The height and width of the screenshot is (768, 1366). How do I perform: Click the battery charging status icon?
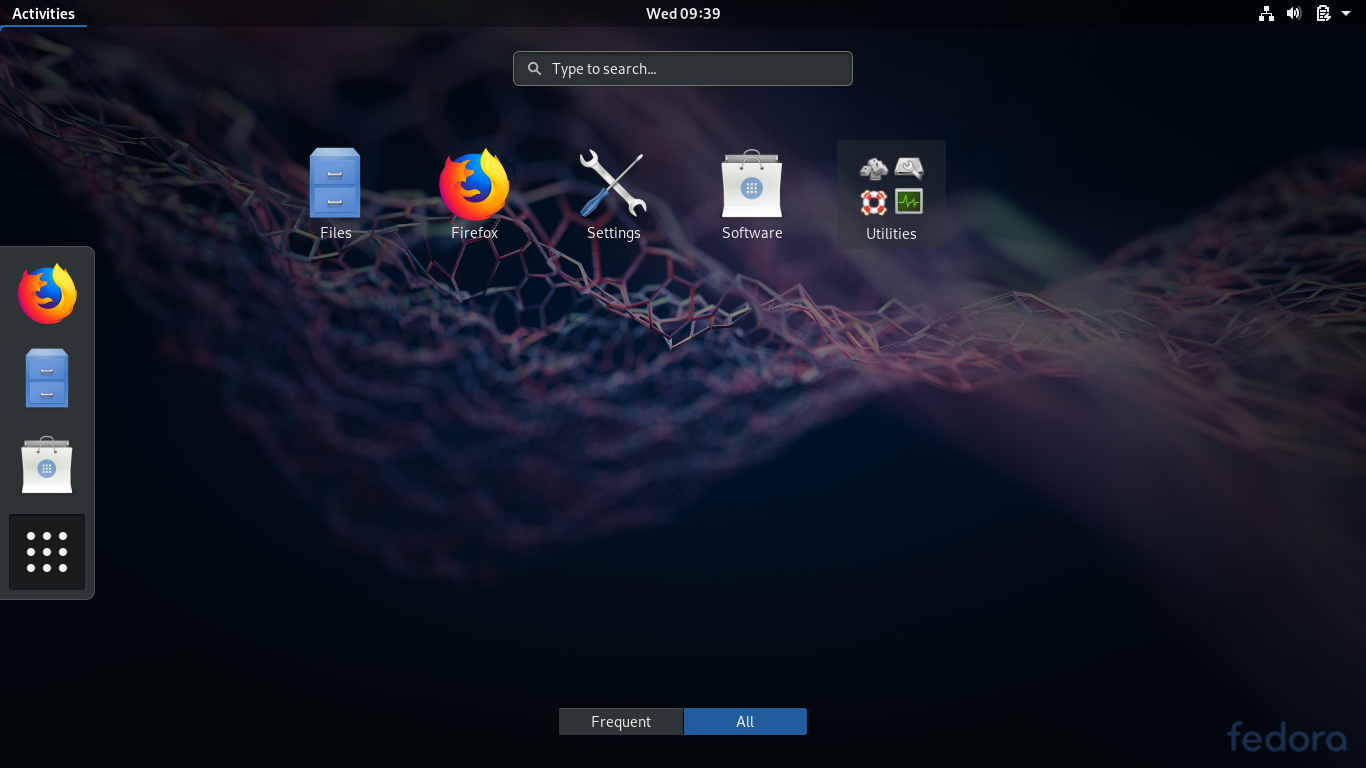click(x=1323, y=13)
